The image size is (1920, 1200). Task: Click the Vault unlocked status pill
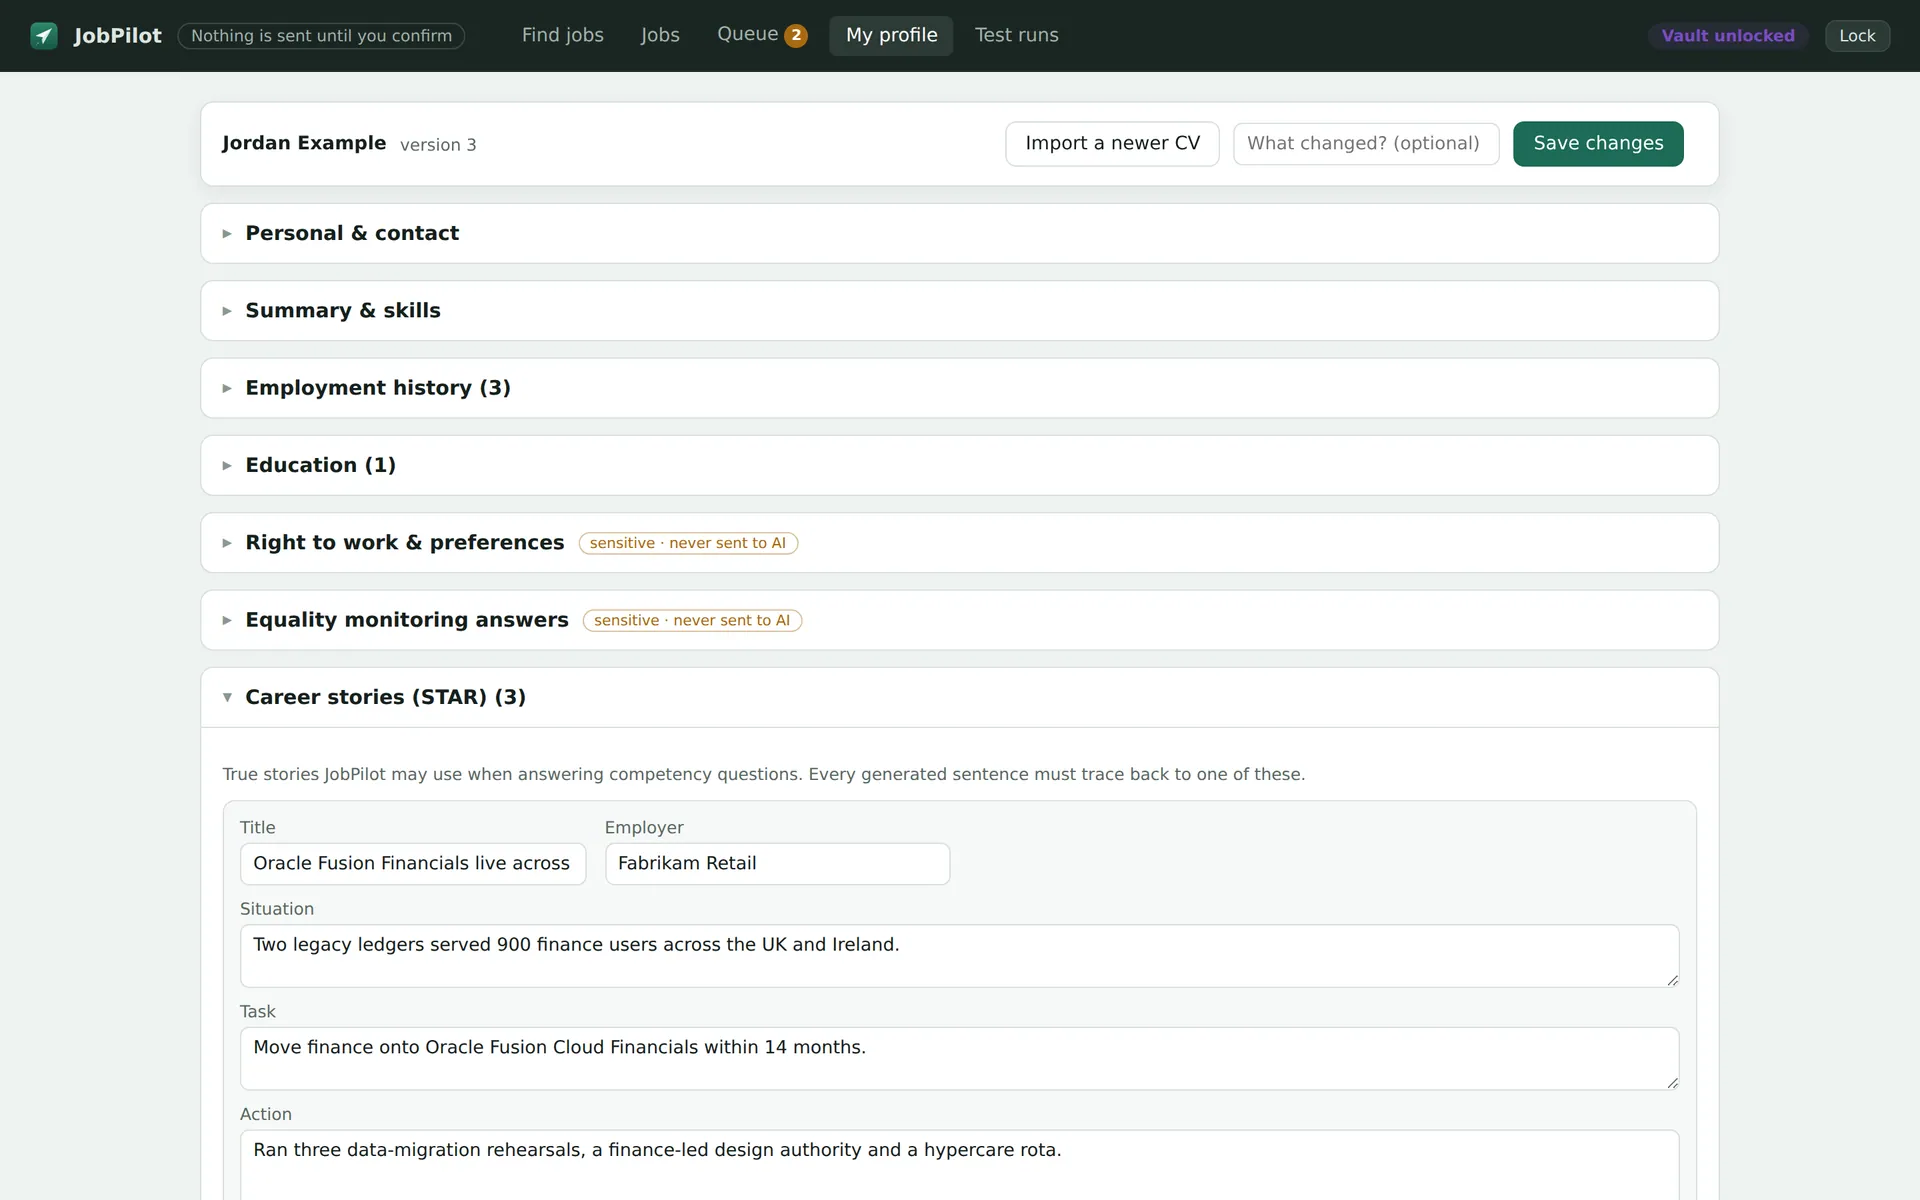click(x=1728, y=36)
